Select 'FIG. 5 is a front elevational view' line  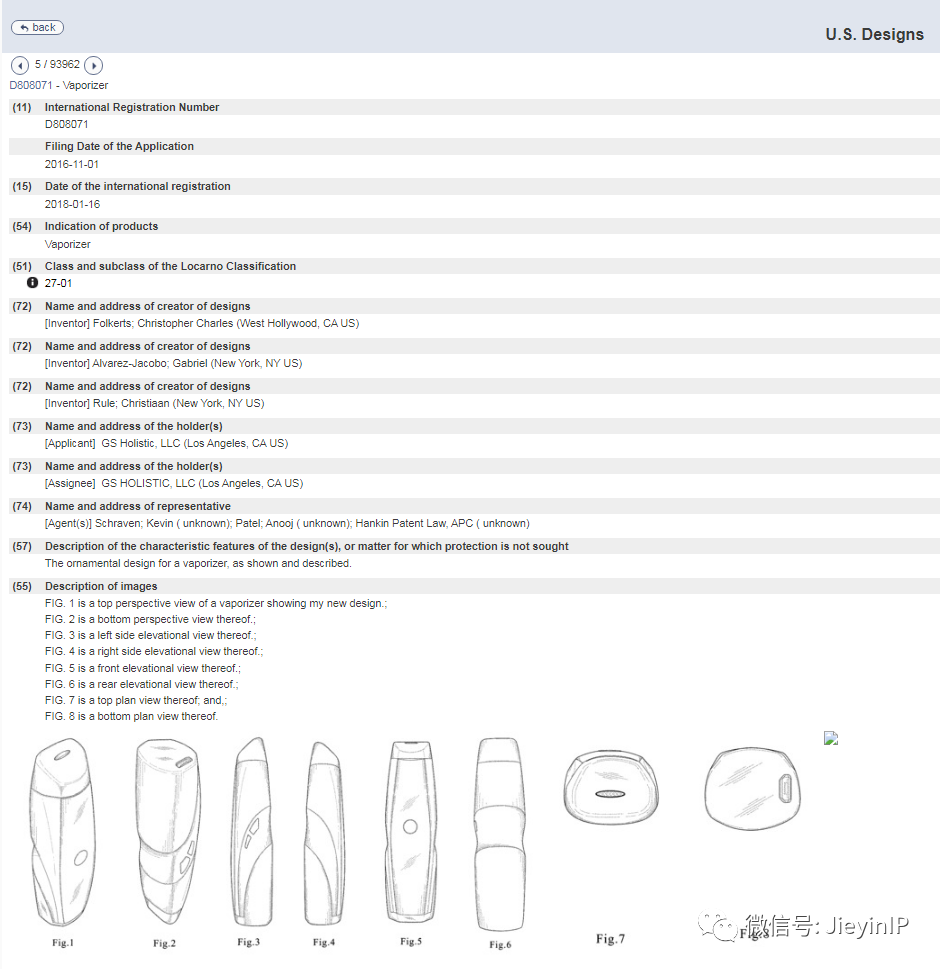coord(143,668)
